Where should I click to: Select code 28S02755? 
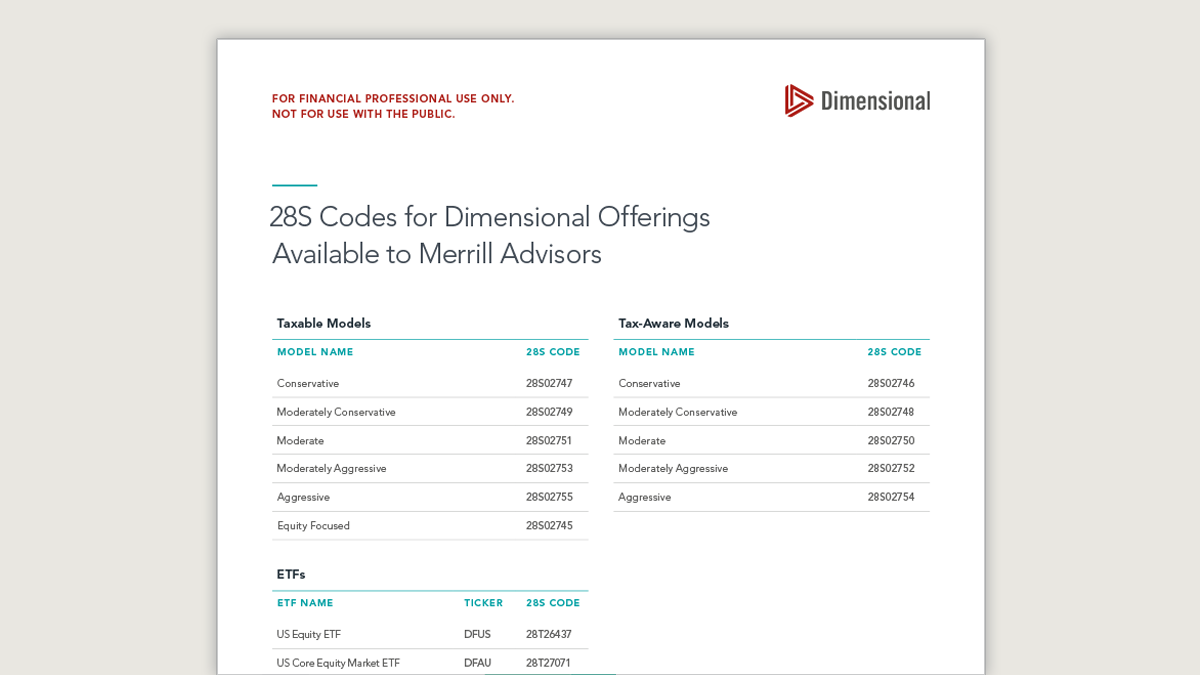pos(549,497)
